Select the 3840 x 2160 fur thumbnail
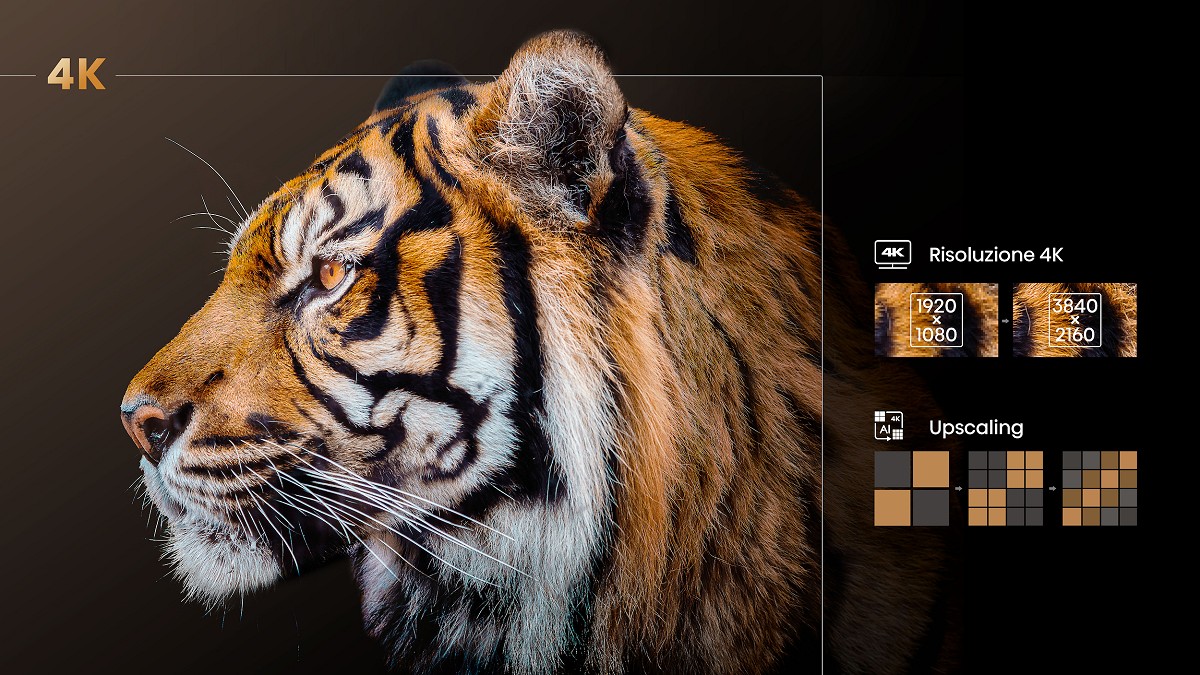 pyautogui.click(x=1075, y=320)
